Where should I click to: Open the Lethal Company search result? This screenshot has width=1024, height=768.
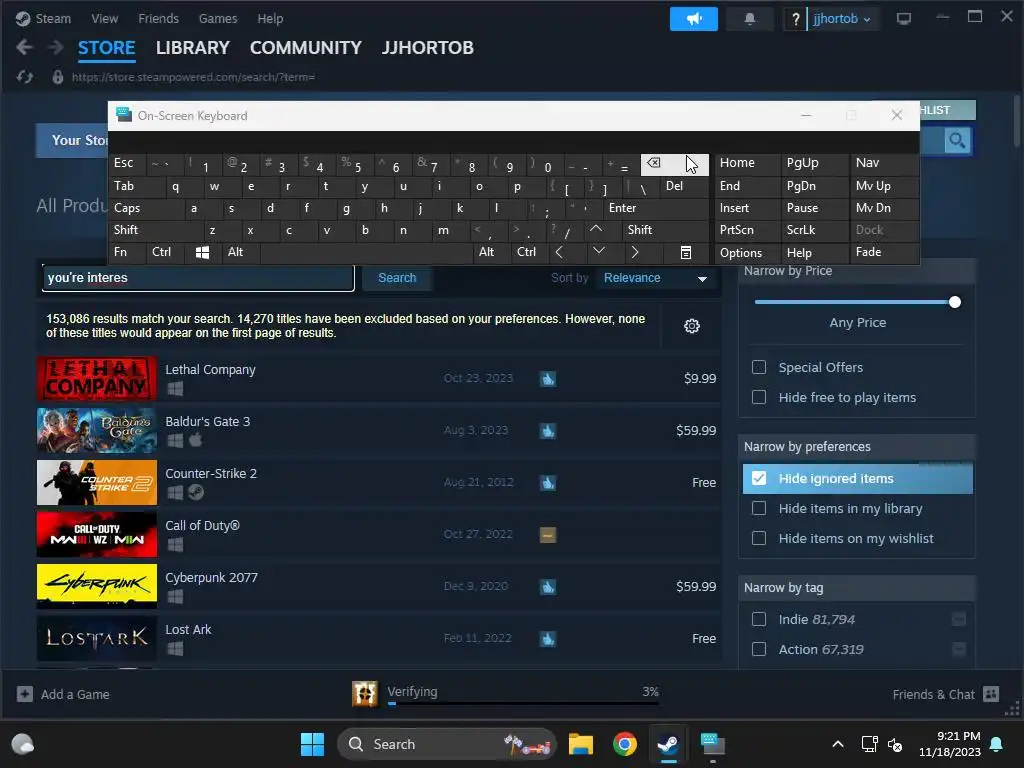(x=379, y=379)
